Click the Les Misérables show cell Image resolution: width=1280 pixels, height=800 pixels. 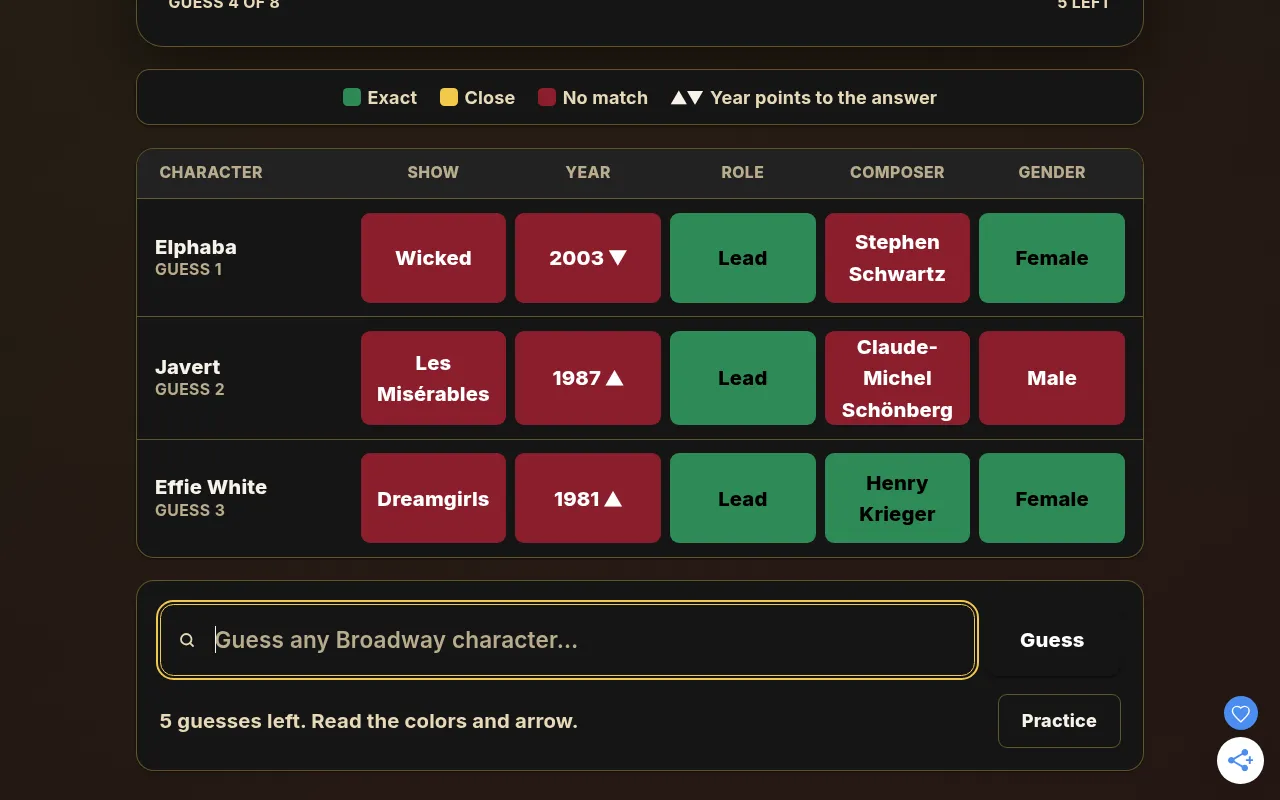pos(433,378)
